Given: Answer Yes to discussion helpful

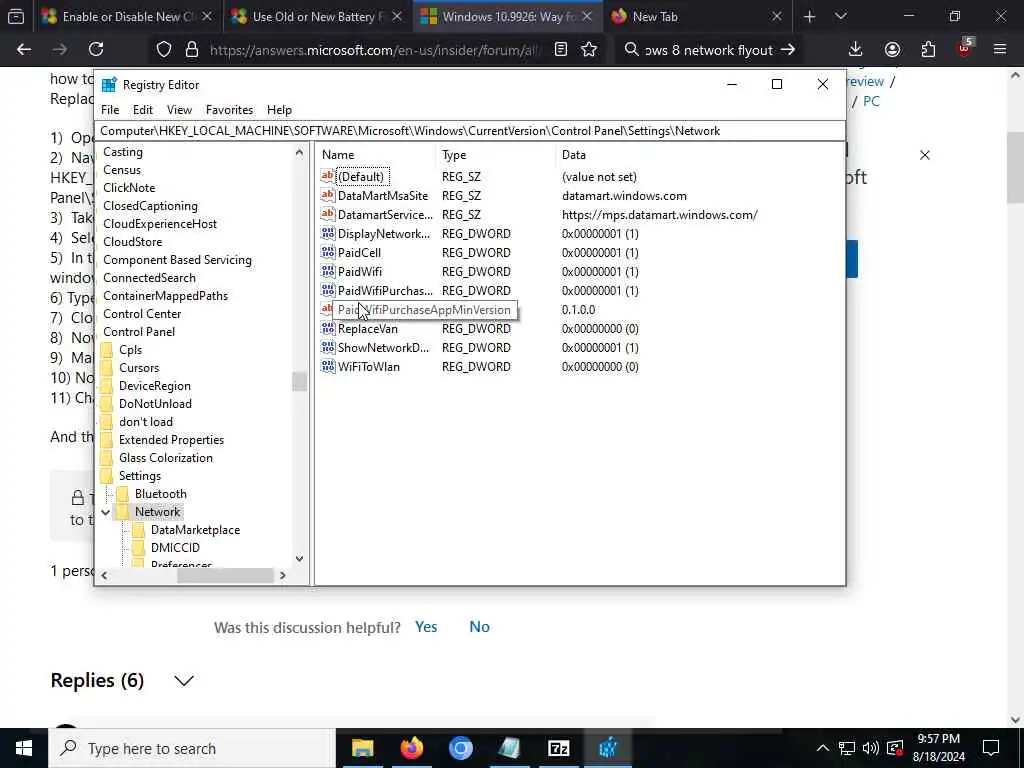Looking at the screenshot, I should click(x=426, y=627).
